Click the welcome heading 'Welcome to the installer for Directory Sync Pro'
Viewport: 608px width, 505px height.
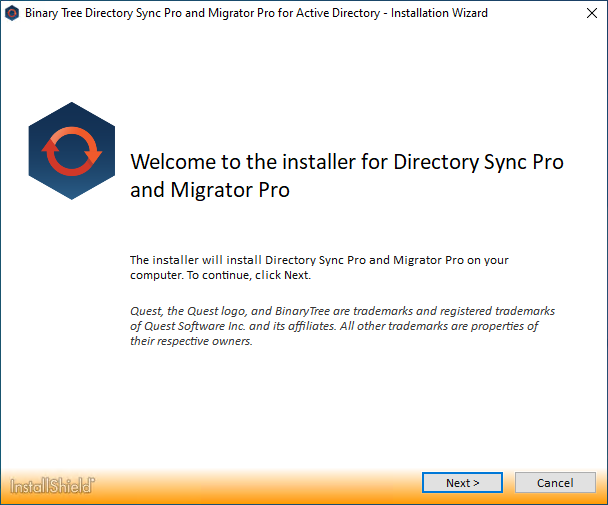pyautogui.click(x=347, y=162)
